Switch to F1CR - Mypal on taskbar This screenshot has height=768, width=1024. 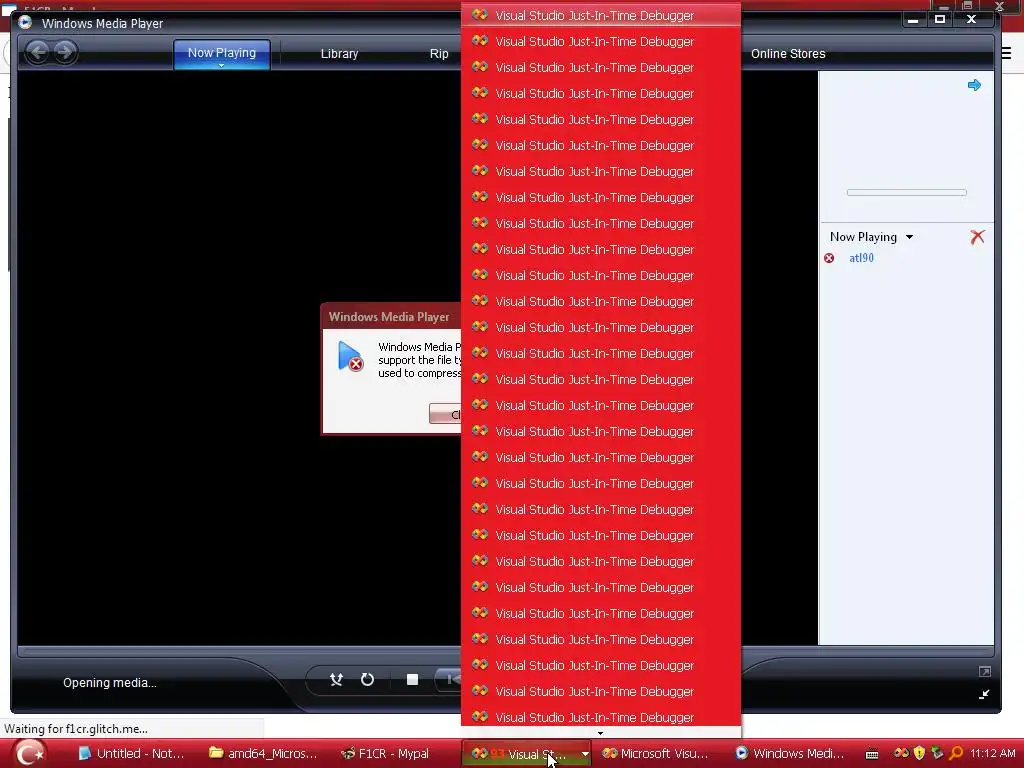point(385,754)
